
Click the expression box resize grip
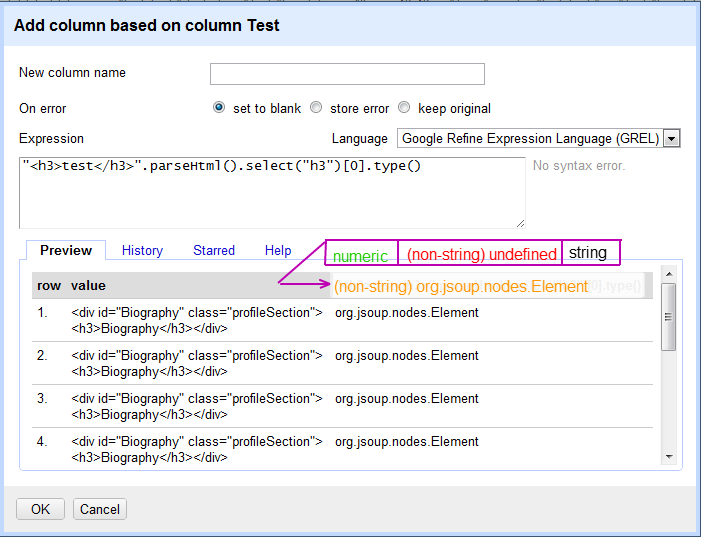[520, 224]
